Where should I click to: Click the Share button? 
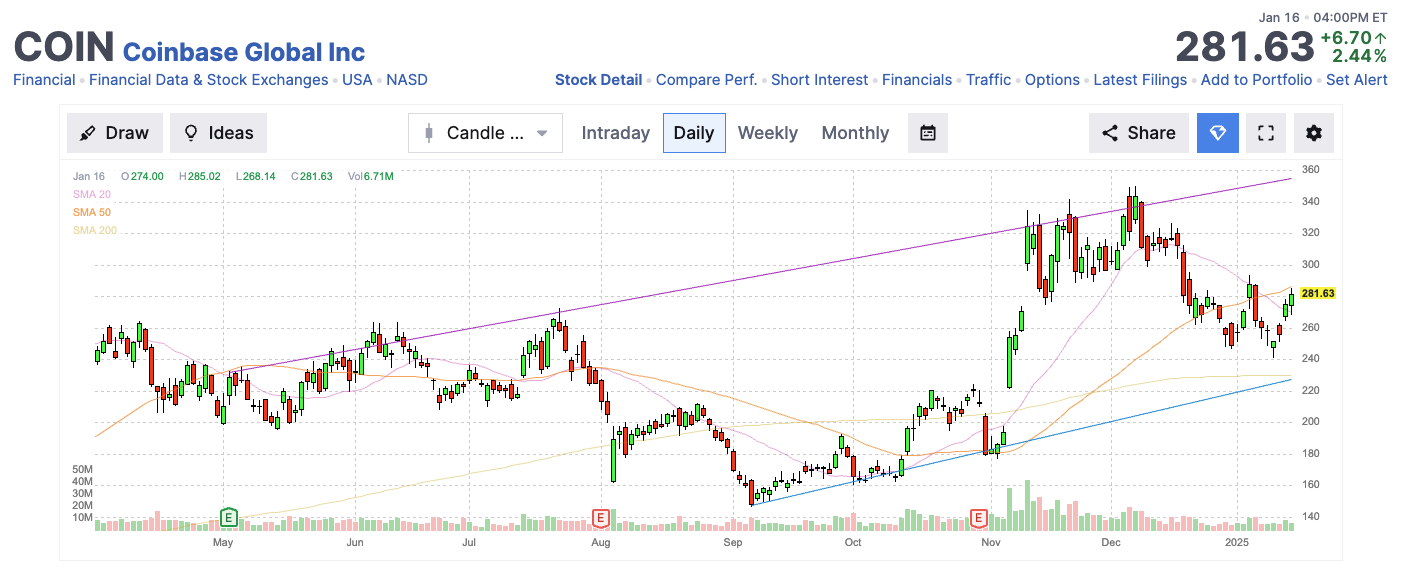(x=1139, y=133)
